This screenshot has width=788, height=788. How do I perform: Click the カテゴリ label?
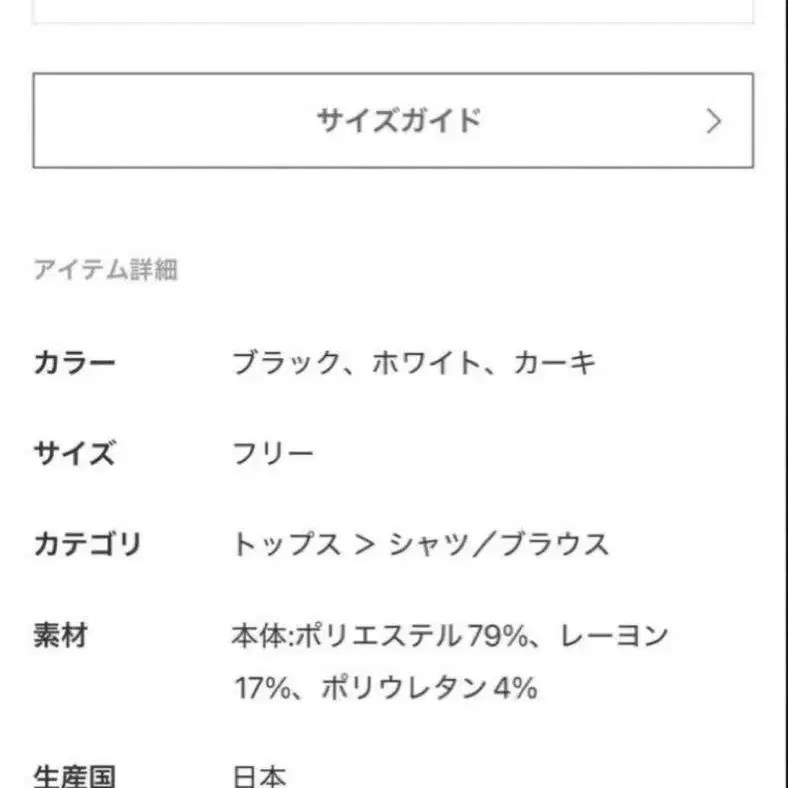point(88,545)
